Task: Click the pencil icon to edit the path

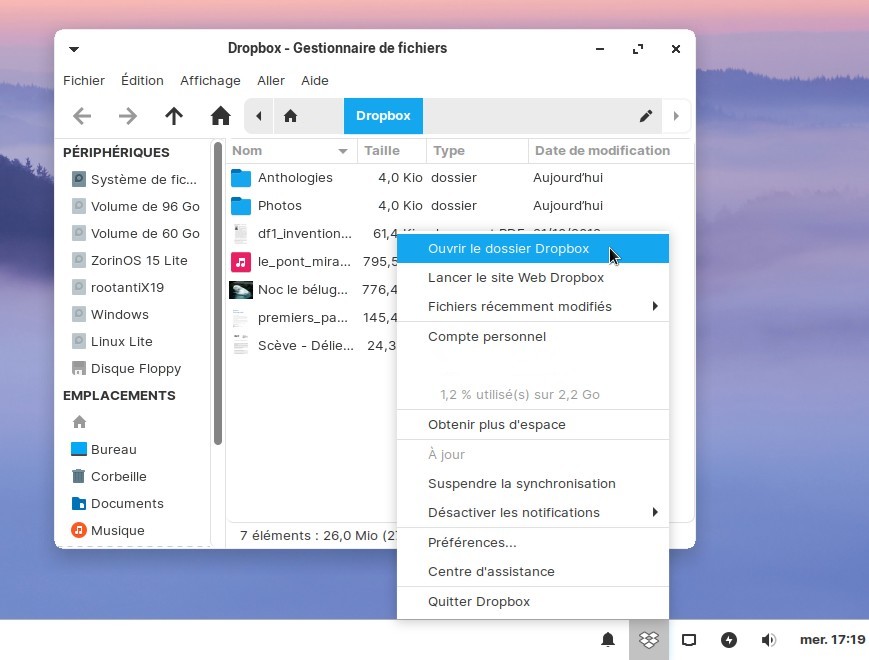Action: click(x=646, y=116)
